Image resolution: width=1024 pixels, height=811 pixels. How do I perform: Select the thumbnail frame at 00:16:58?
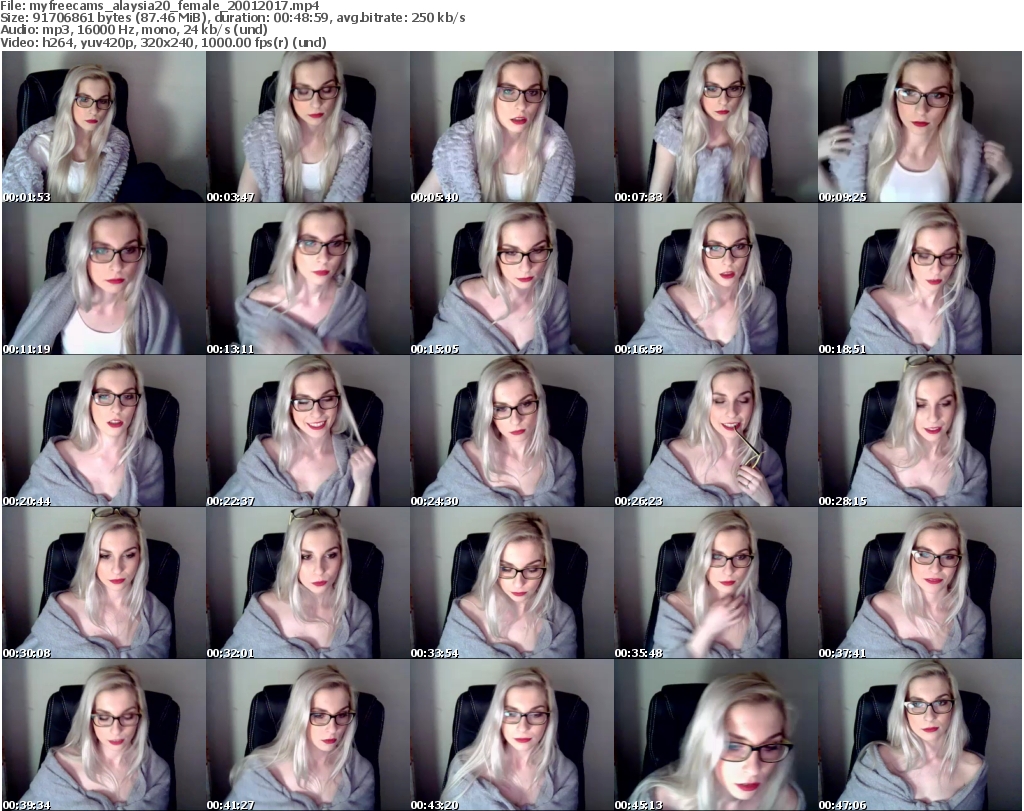coord(715,279)
